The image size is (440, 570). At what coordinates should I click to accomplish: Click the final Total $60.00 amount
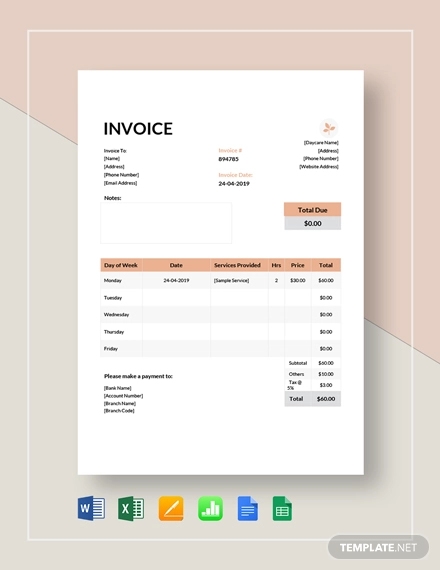(x=326, y=399)
